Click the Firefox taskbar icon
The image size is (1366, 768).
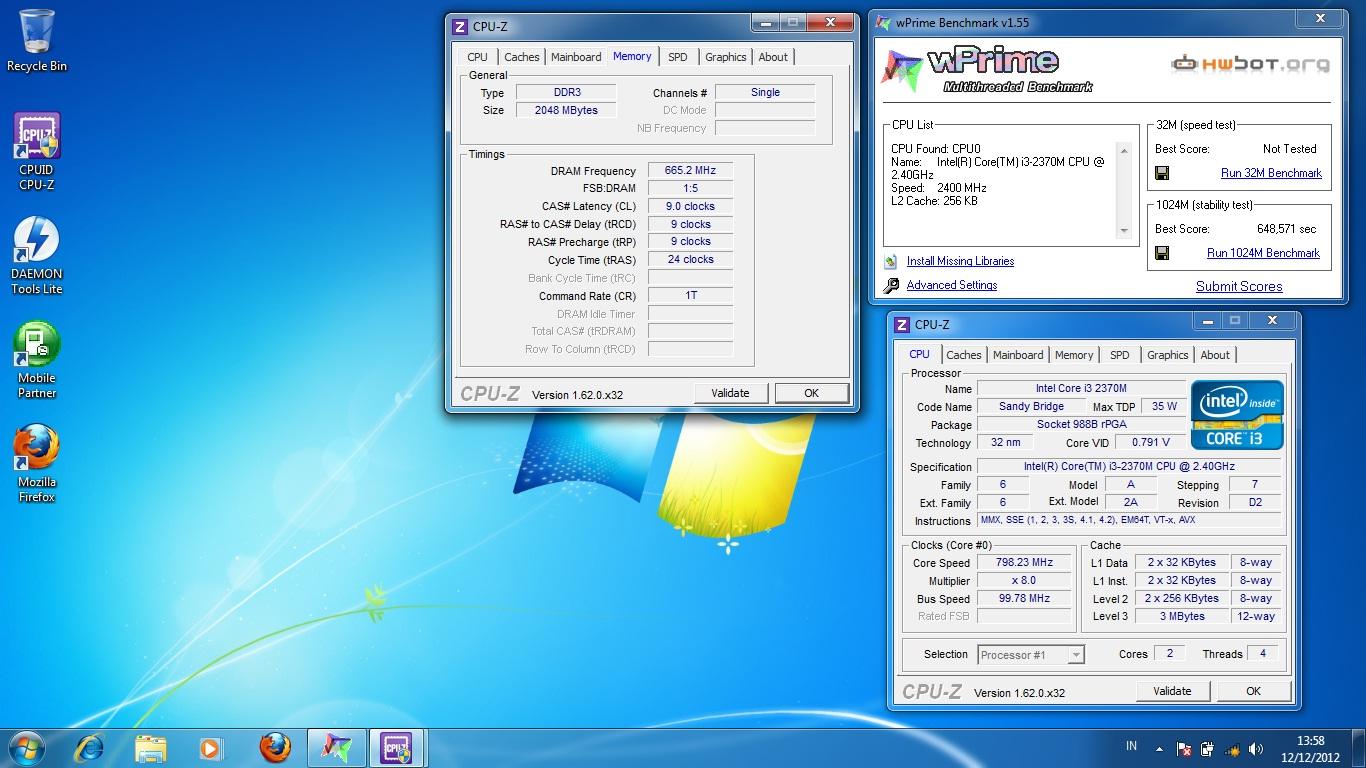pyautogui.click(x=274, y=747)
